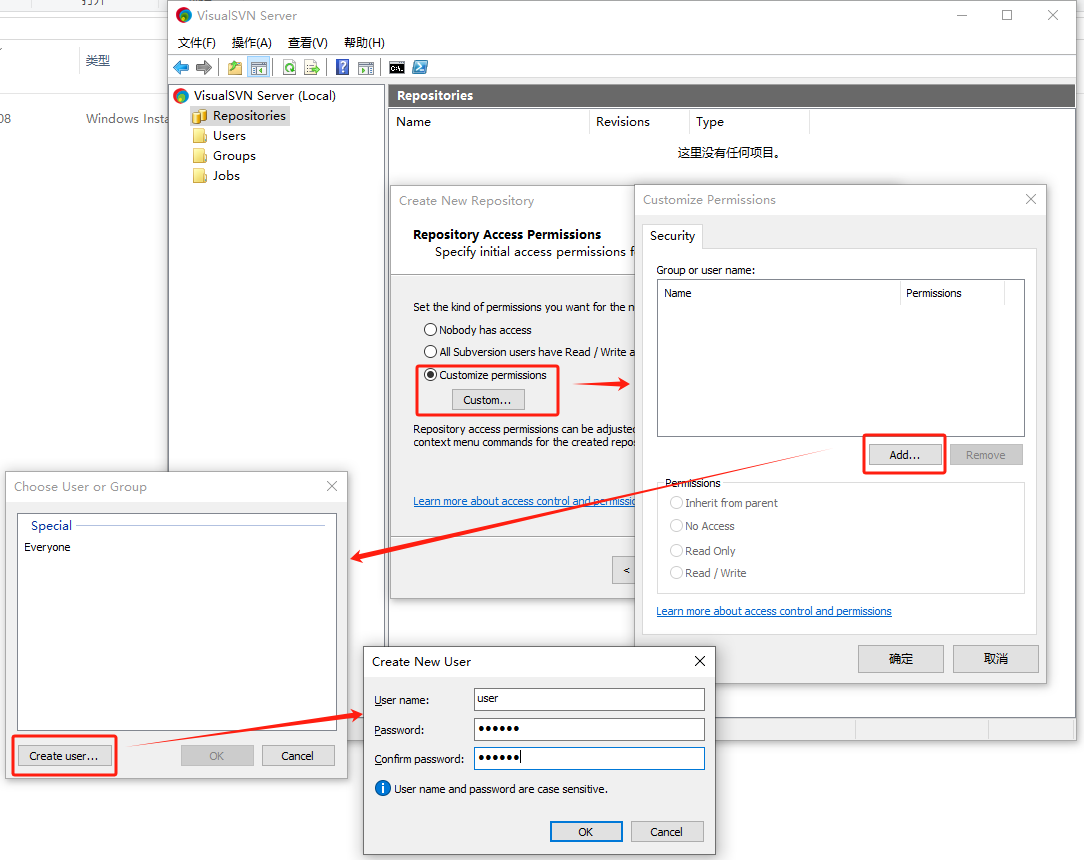Switch to the Security tab
This screenshot has width=1084, height=860.
672,236
